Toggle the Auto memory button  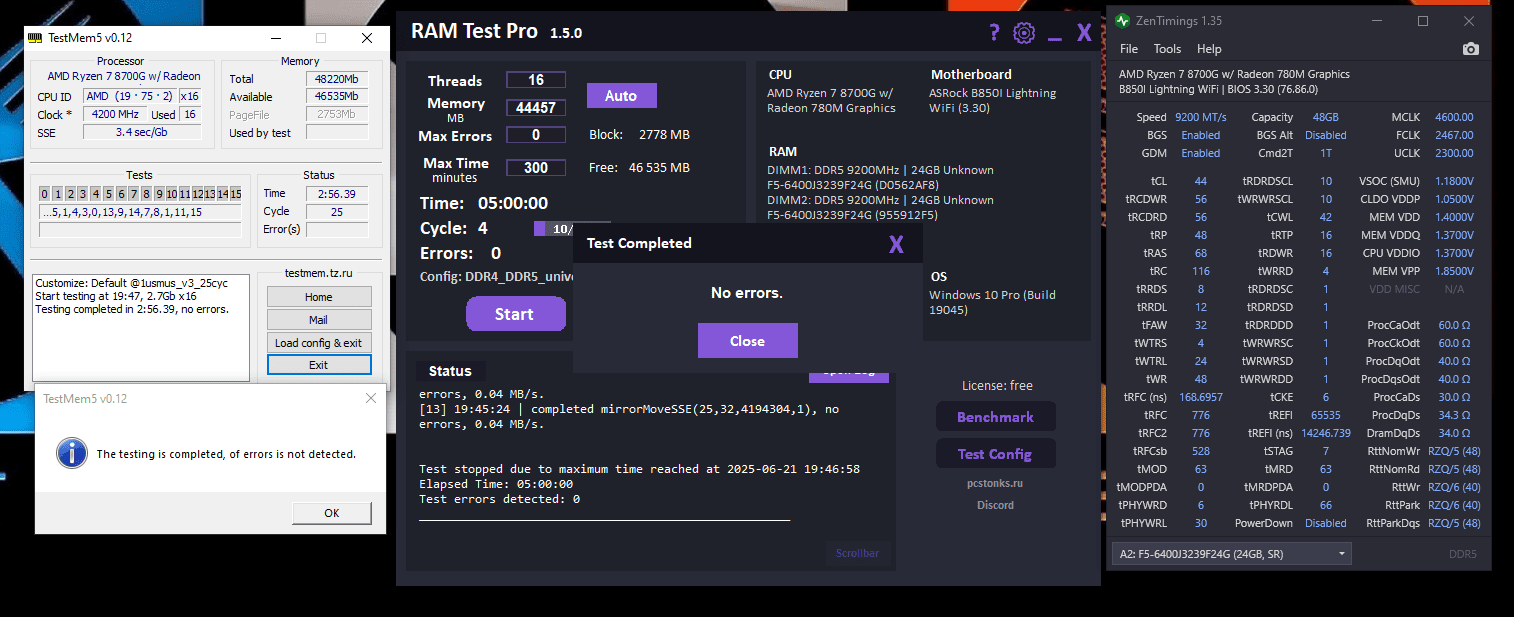[x=621, y=96]
